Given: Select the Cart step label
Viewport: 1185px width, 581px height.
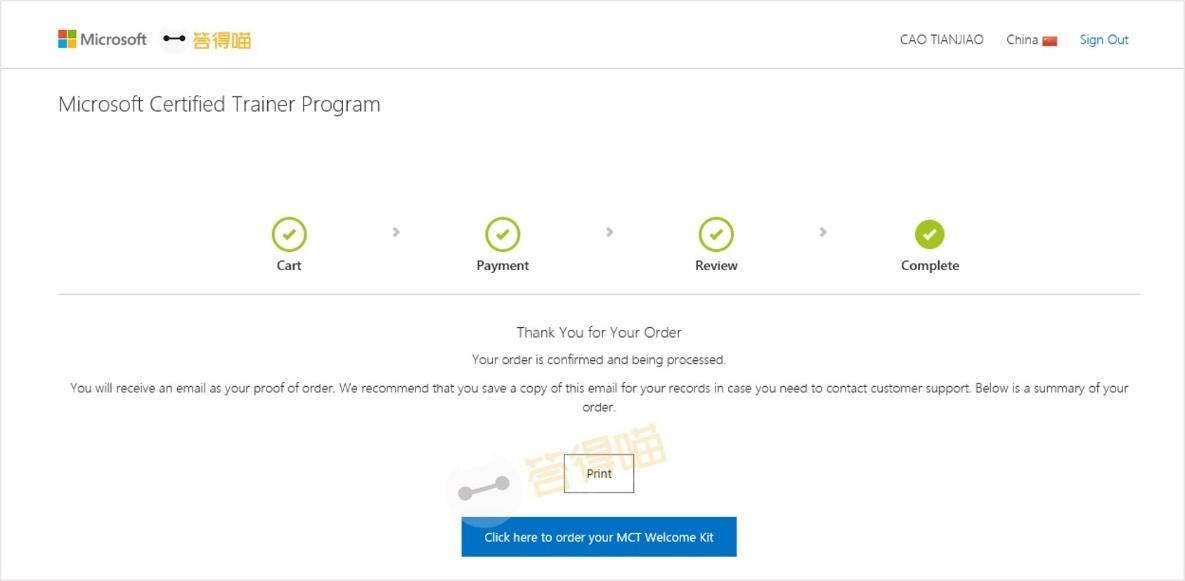Looking at the screenshot, I should [x=289, y=266].
